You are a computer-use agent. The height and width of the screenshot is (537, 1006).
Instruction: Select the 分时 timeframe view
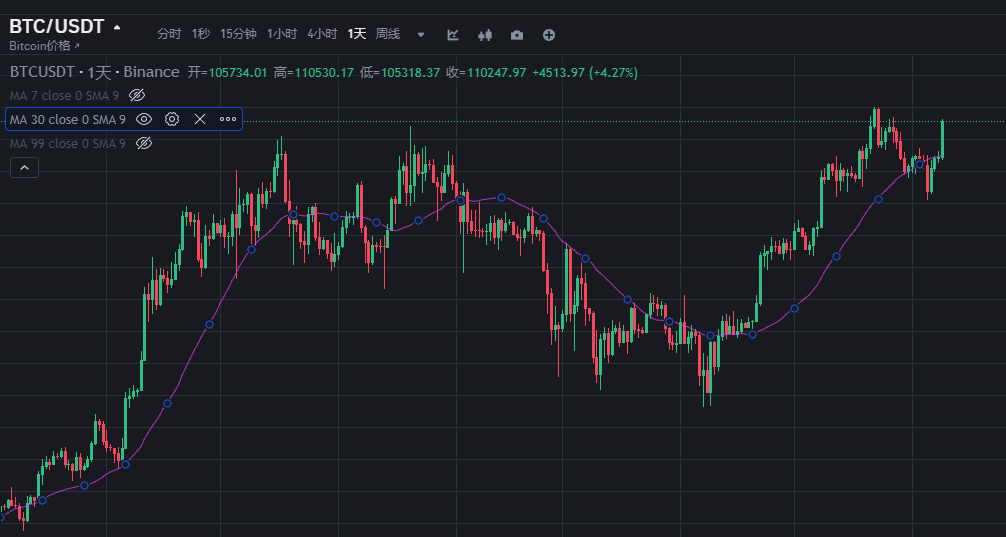[169, 34]
